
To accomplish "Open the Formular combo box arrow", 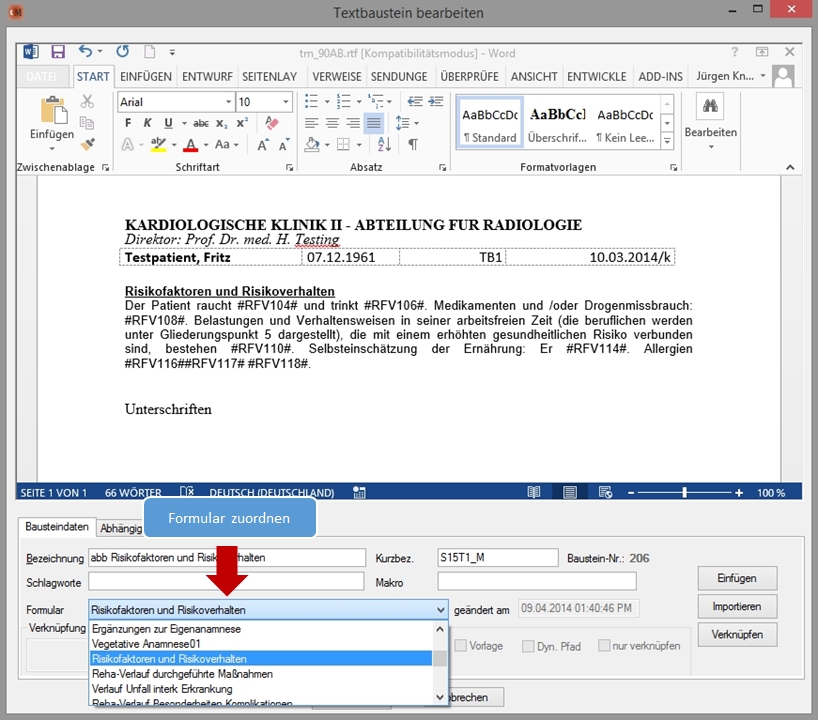I will tap(441, 609).
